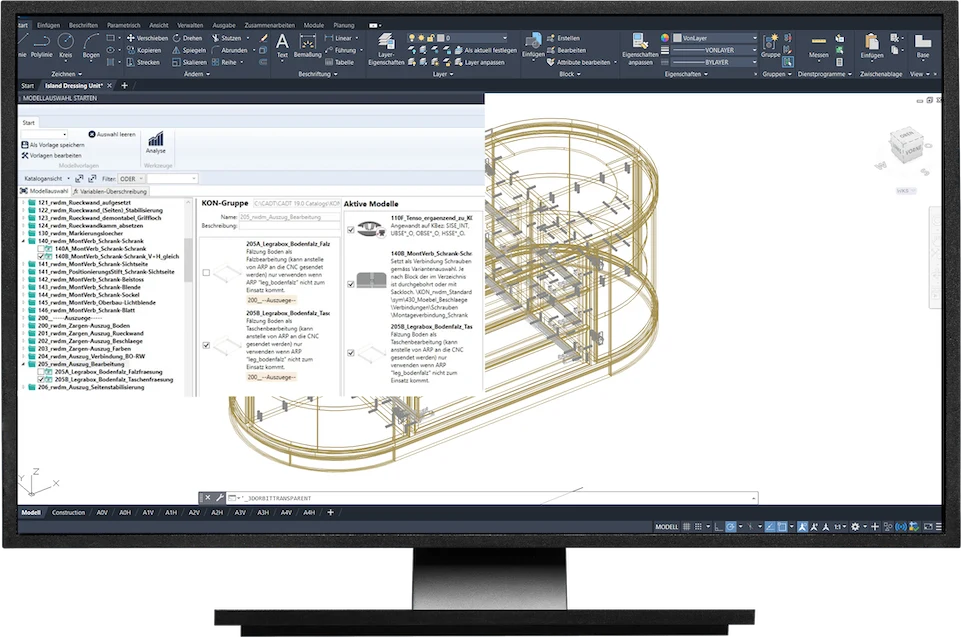Open the VONLAYER lineweight dropdown
The image size is (961, 637).
click(x=715, y=50)
